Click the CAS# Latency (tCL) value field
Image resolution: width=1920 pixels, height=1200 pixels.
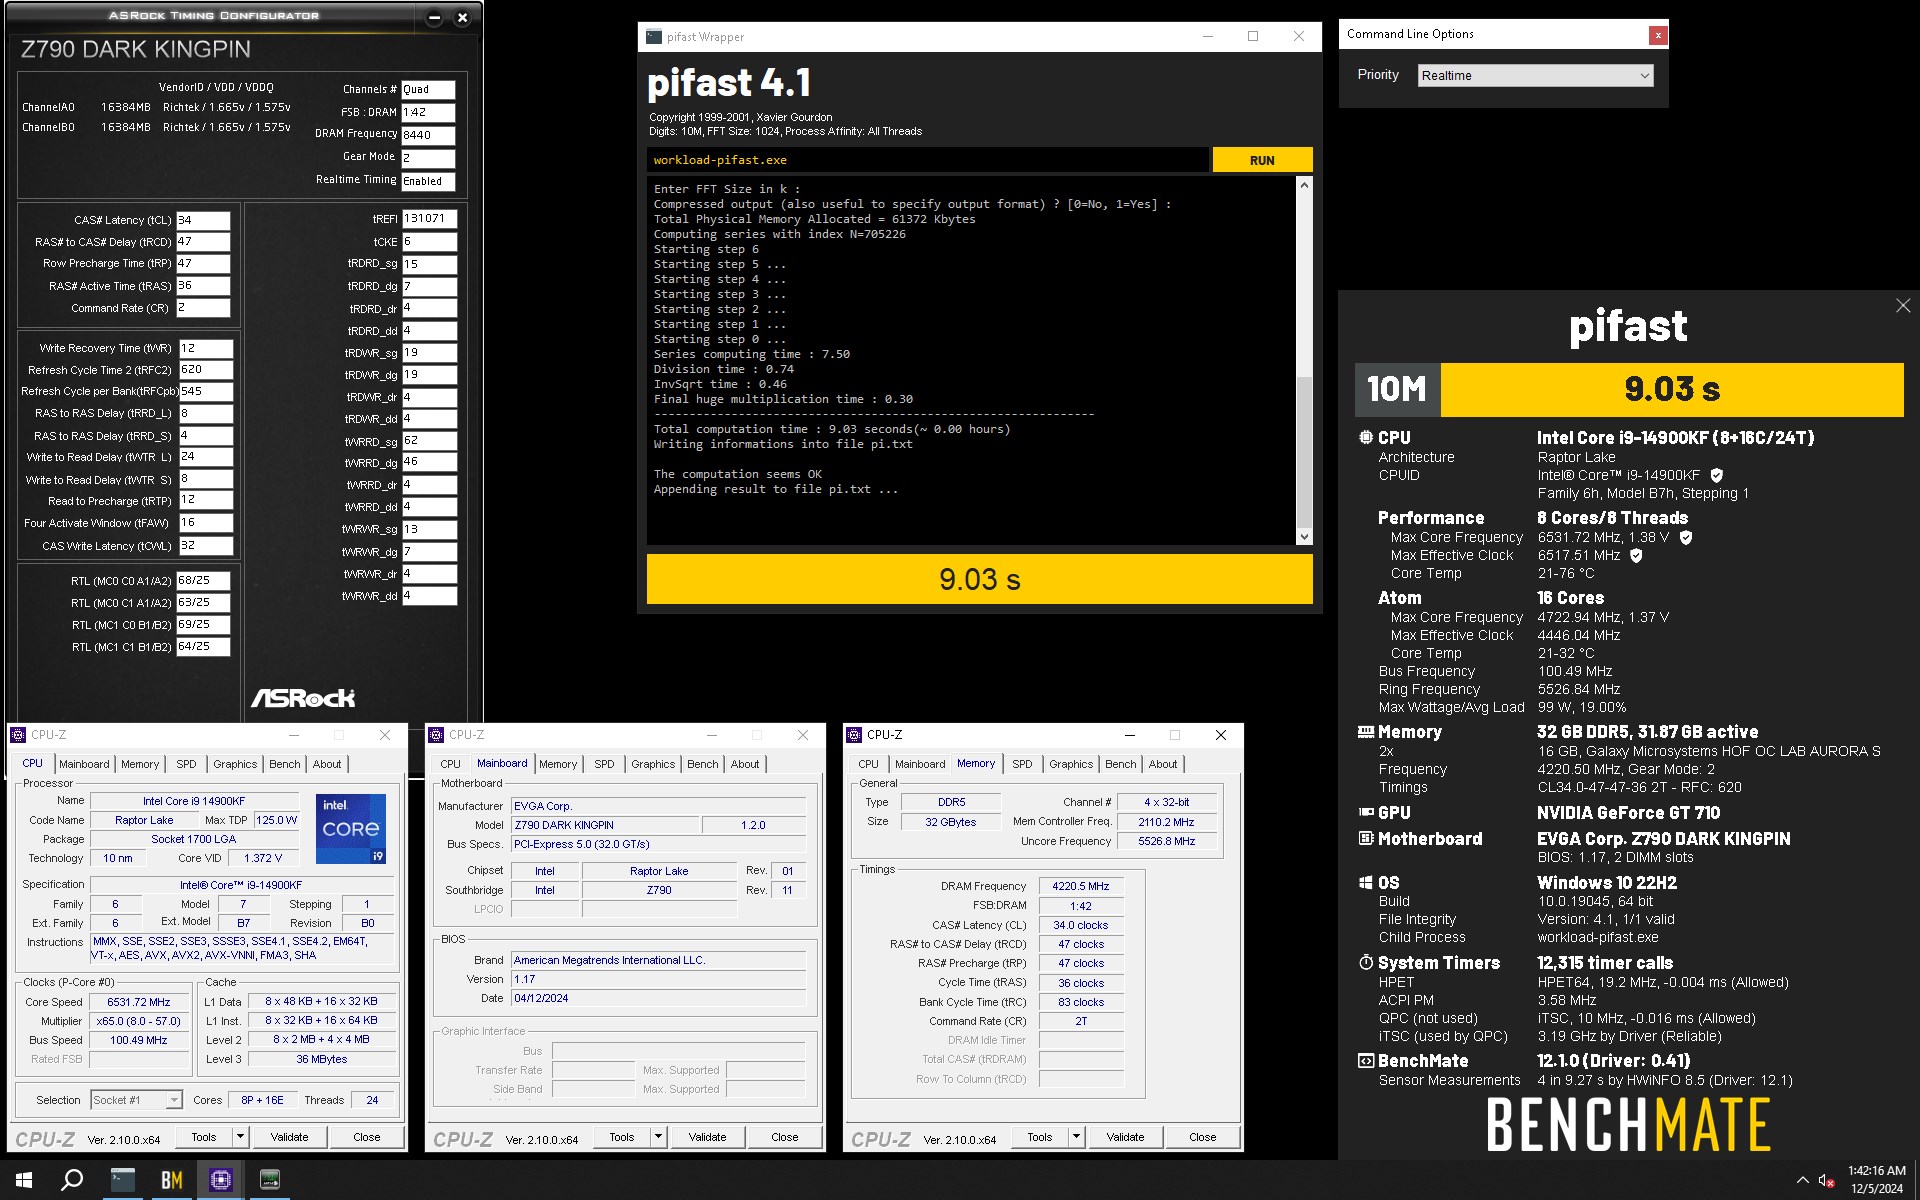point(203,220)
